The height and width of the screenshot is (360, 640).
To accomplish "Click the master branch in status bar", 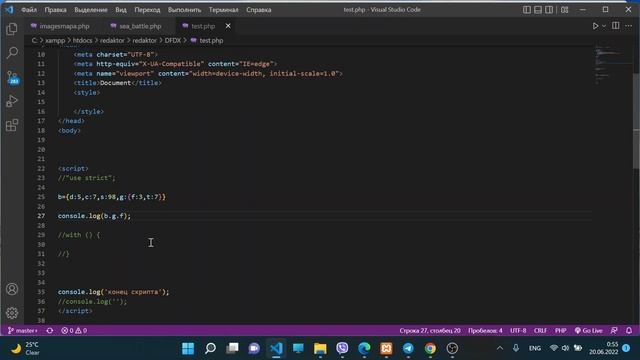I will click(x=23, y=330).
